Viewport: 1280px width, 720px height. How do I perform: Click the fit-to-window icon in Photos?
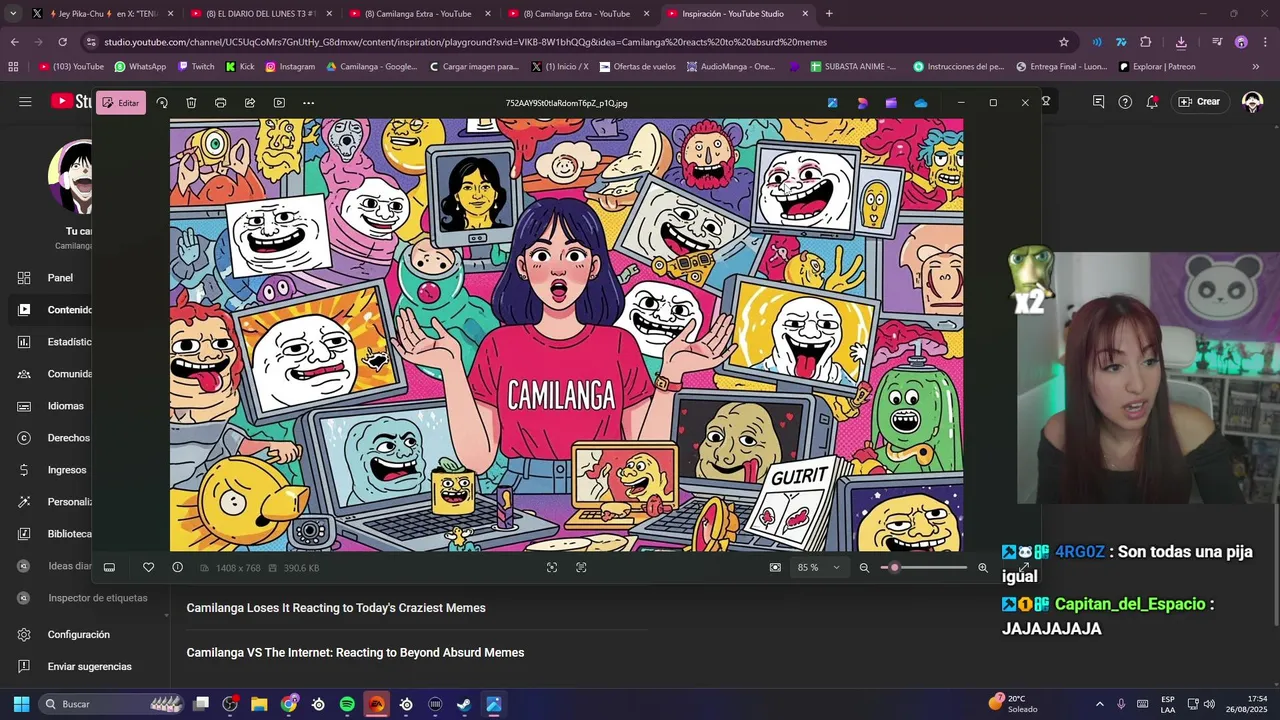pos(552,567)
